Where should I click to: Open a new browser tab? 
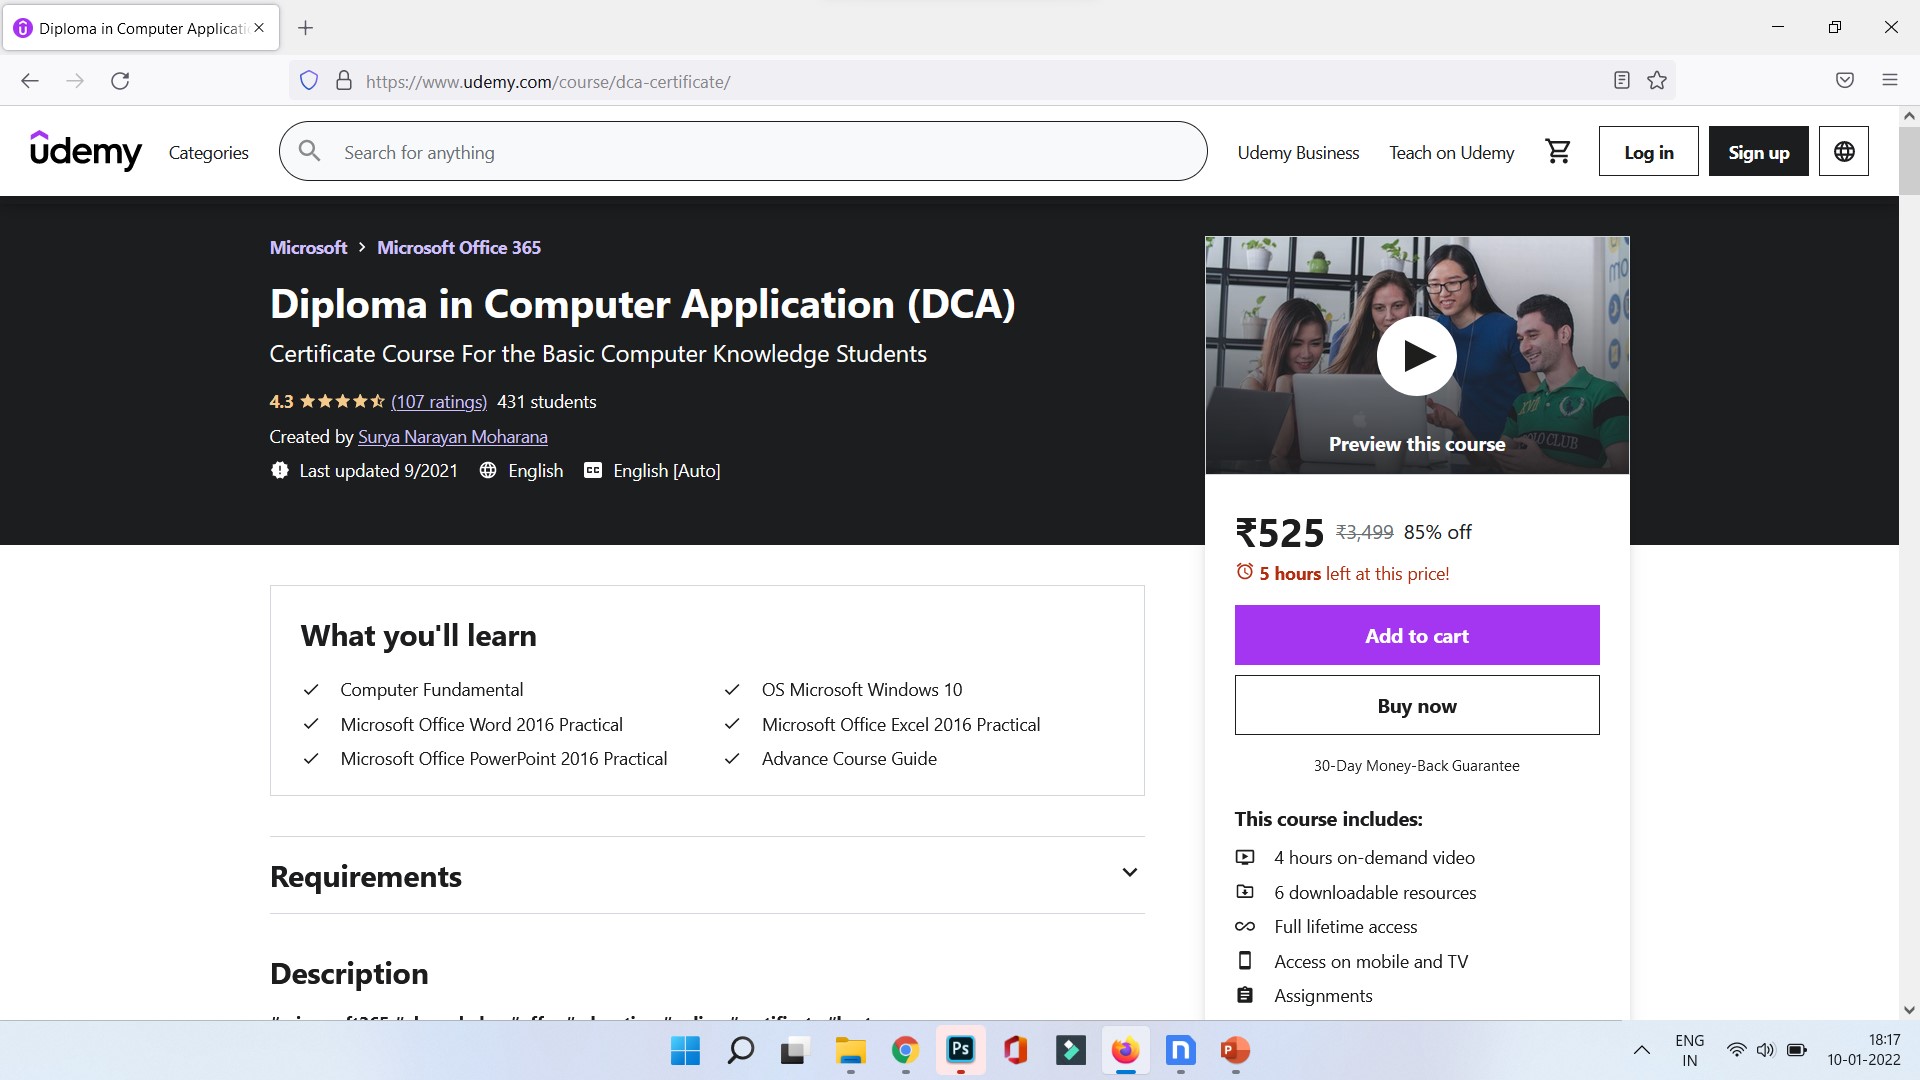306,28
